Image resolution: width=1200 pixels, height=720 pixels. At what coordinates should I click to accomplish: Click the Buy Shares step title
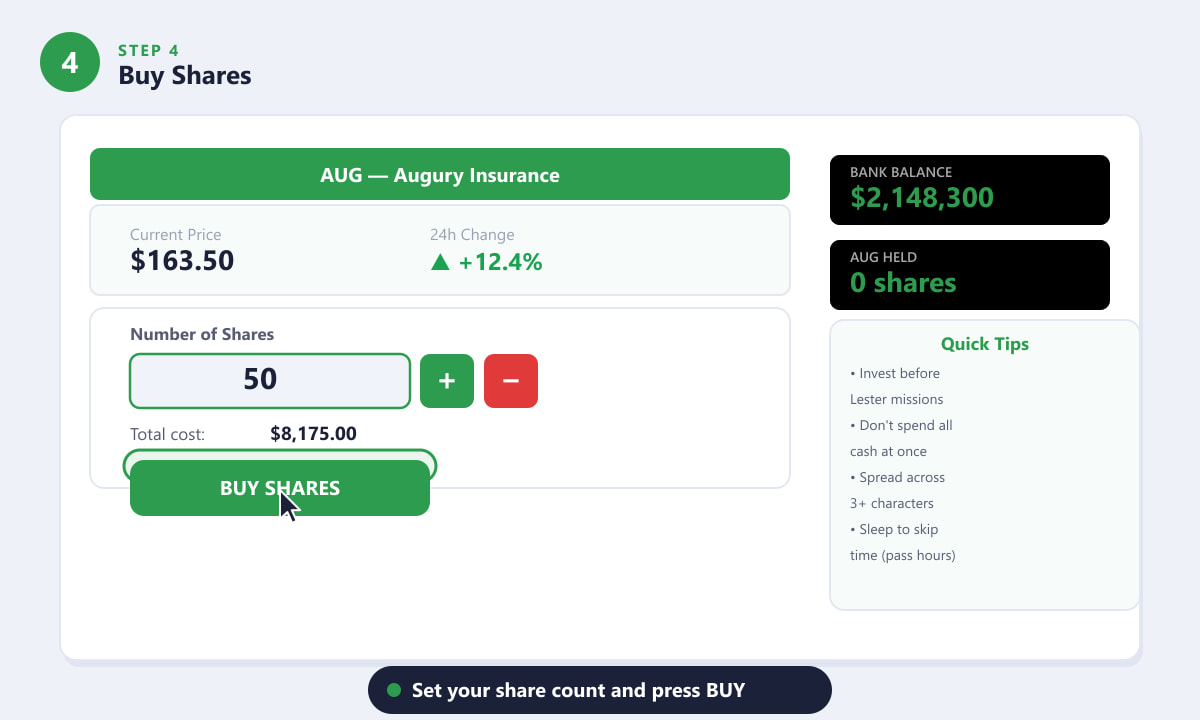point(185,75)
